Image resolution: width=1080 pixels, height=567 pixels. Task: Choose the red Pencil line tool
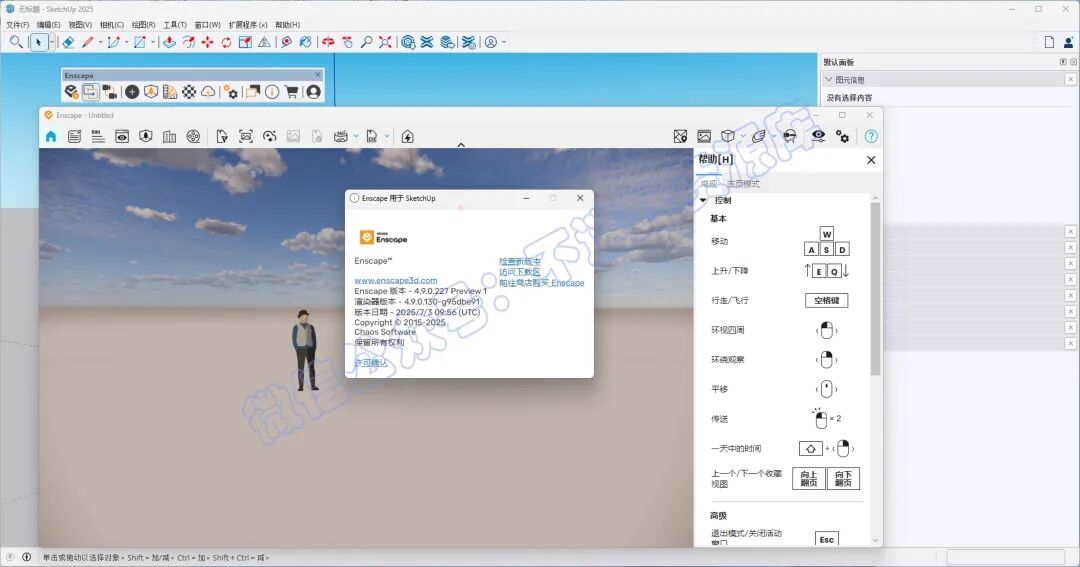87,42
